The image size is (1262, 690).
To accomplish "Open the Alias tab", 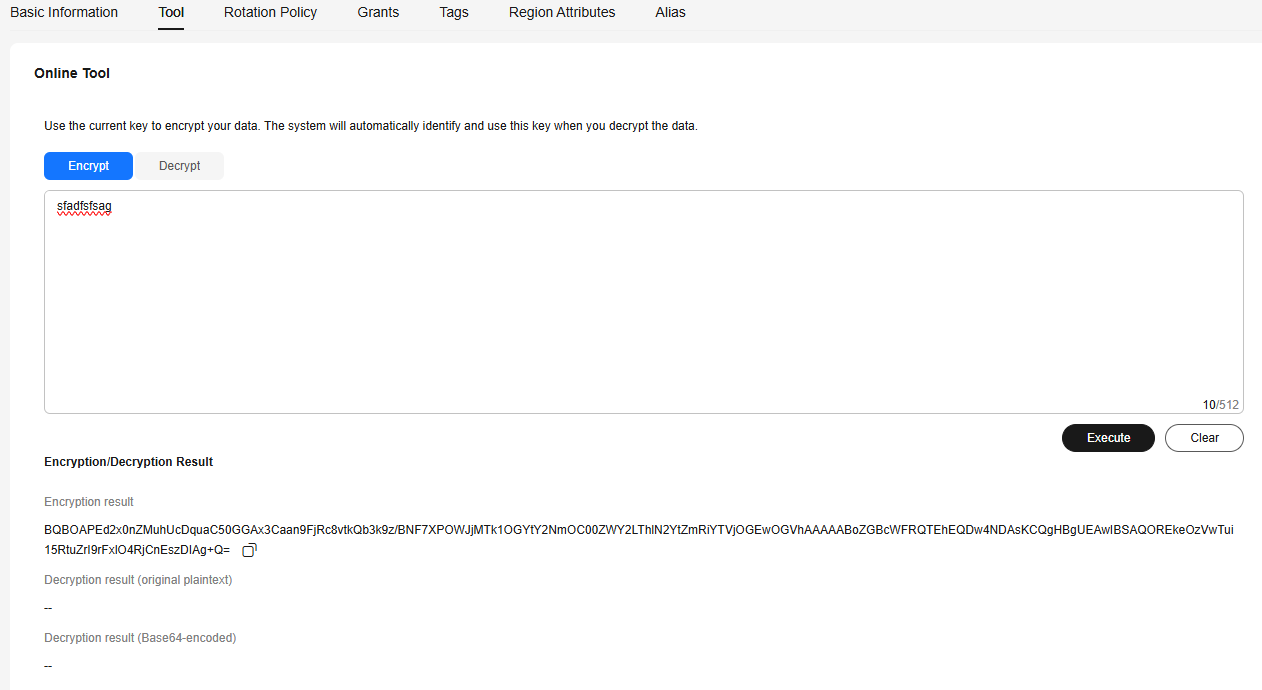I will pyautogui.click(x=670, y=13).
